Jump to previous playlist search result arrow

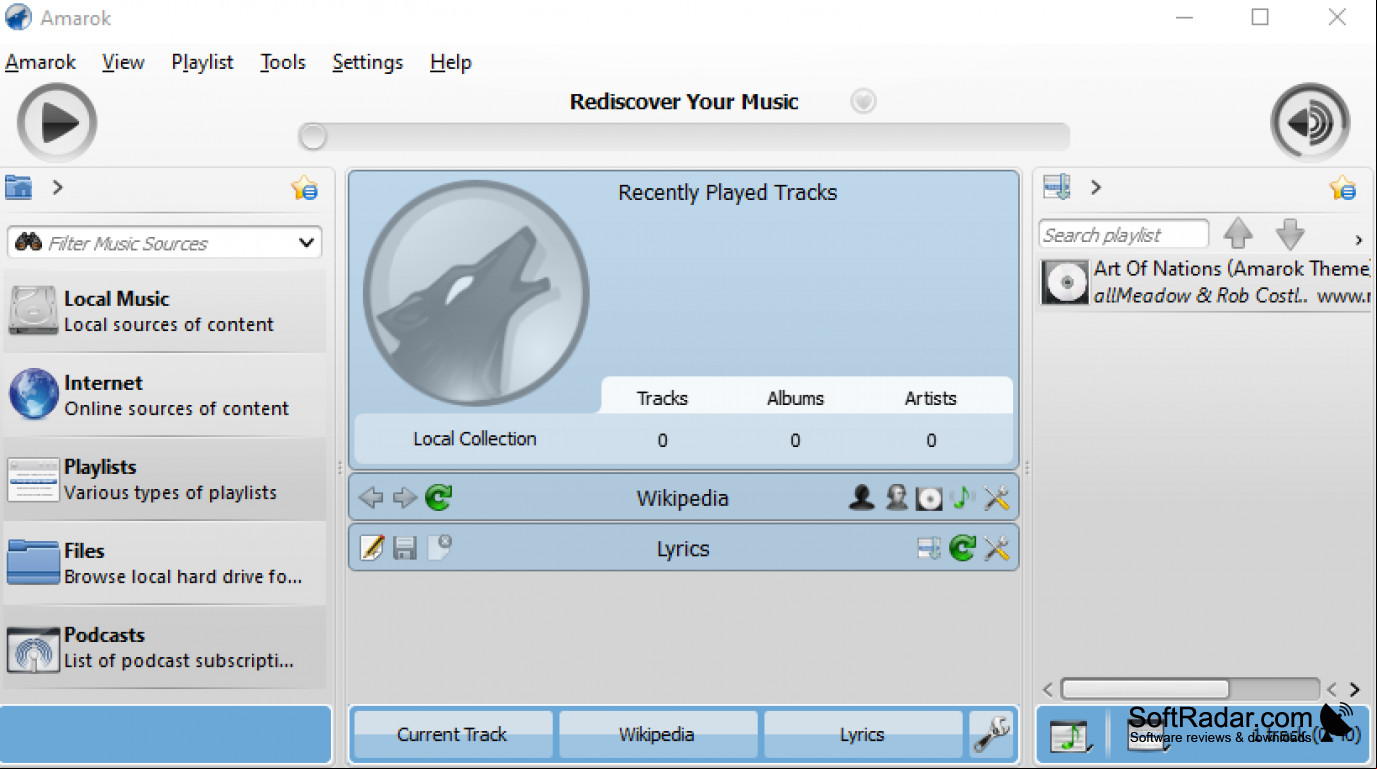pos(1238,234)
